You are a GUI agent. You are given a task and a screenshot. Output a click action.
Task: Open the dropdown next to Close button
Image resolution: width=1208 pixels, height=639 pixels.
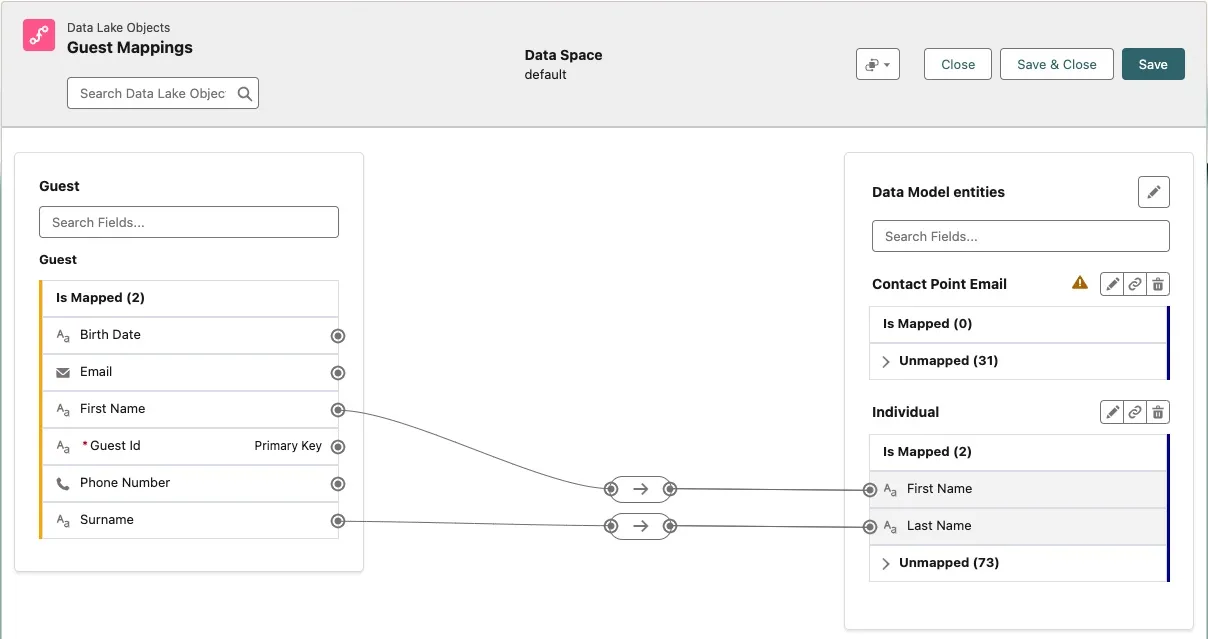click(878, 64)
